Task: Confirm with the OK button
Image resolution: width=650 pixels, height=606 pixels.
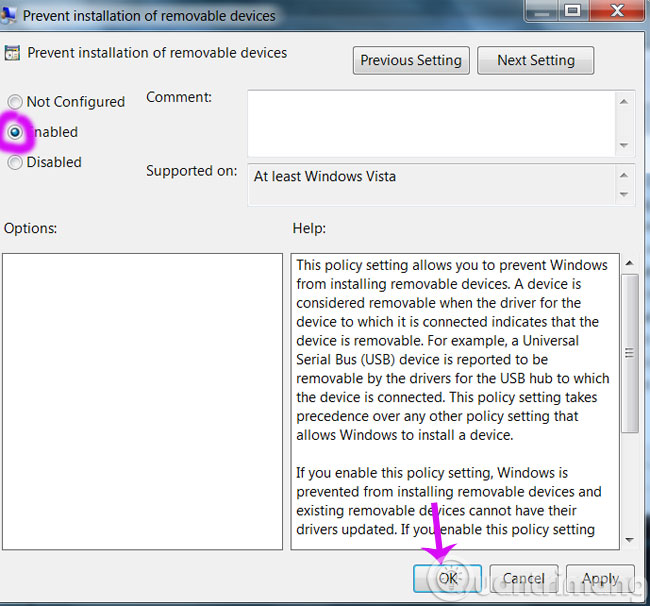Action: (x=447, y=578)
